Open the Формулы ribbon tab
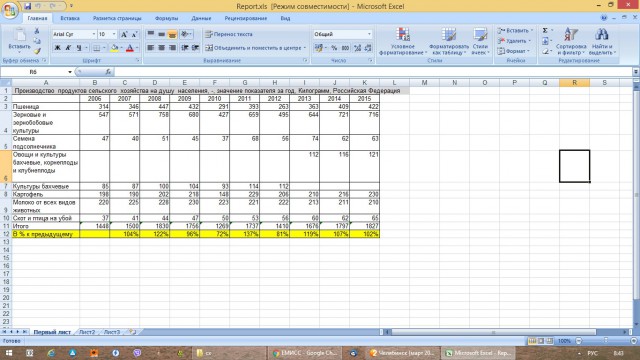640x360 pixels. tap(167, 18)
